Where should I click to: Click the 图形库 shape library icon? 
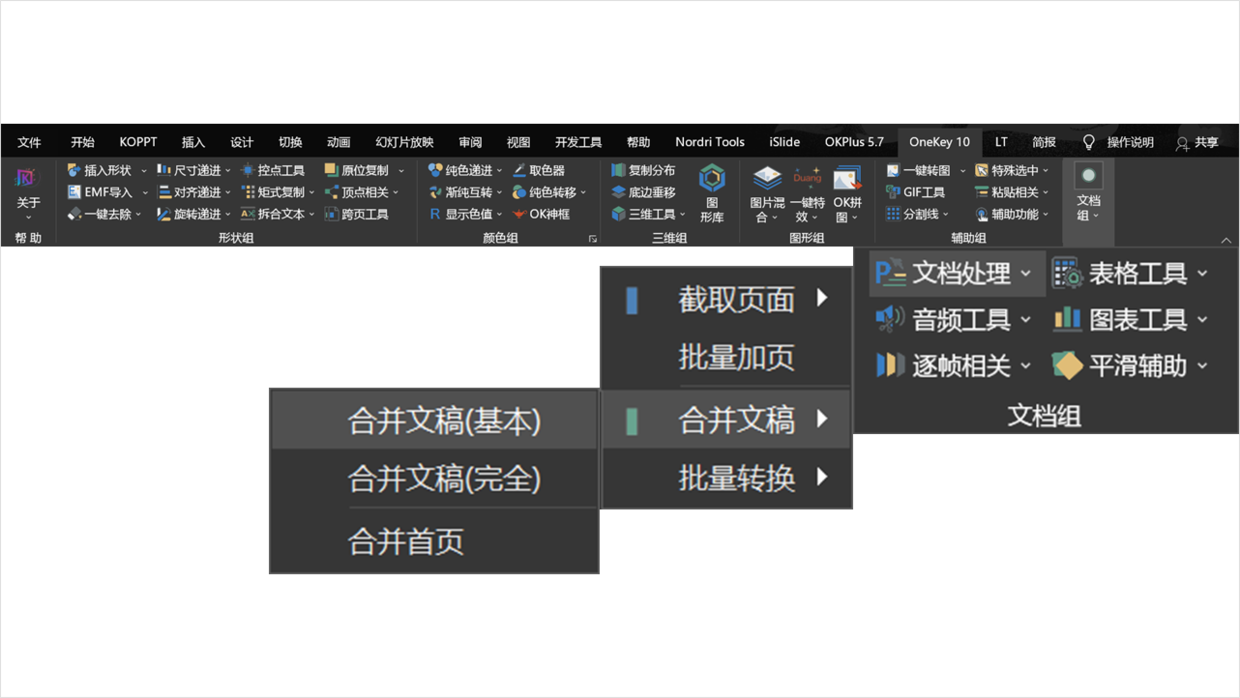(712, 192)
